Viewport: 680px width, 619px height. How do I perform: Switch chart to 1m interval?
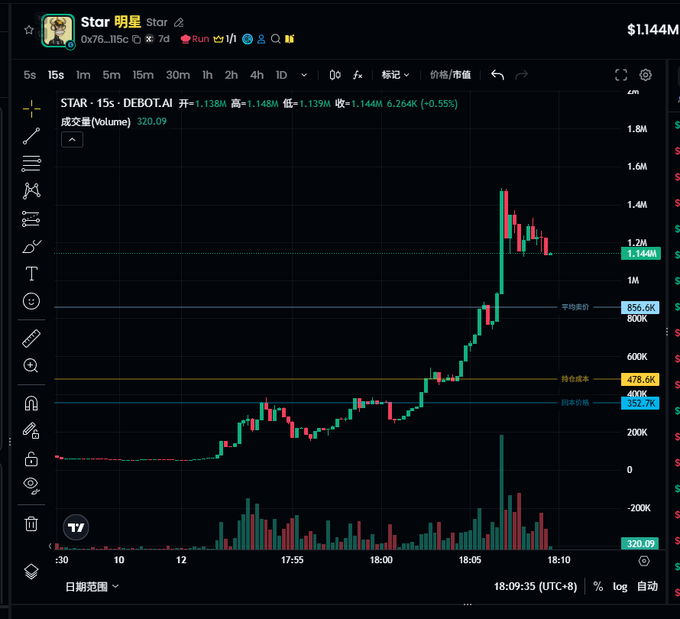pos(83,75)
